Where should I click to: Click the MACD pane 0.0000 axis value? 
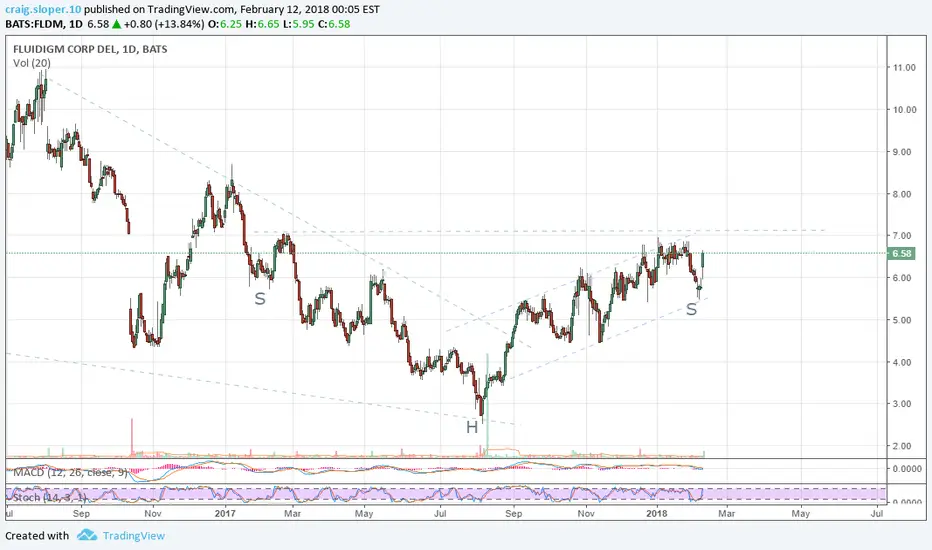click(907, 469)
